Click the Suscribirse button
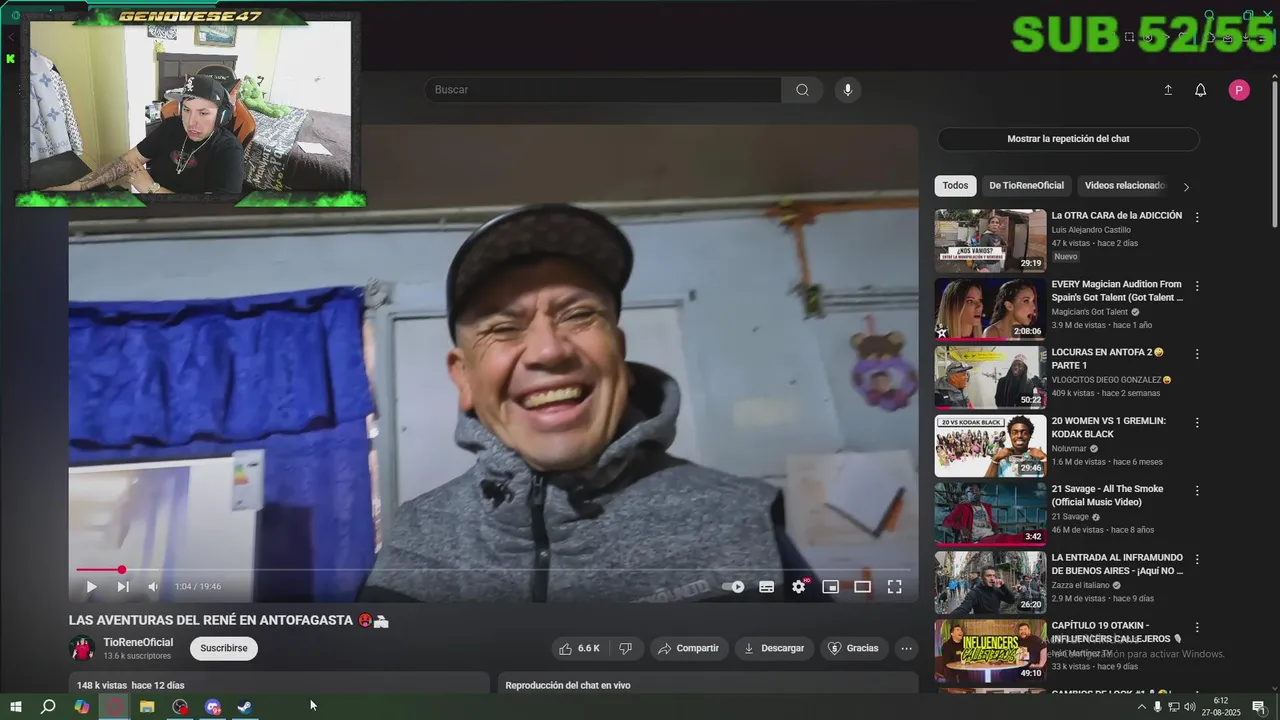The height and width of the screenshot is (720, 1280). (223, 648)
